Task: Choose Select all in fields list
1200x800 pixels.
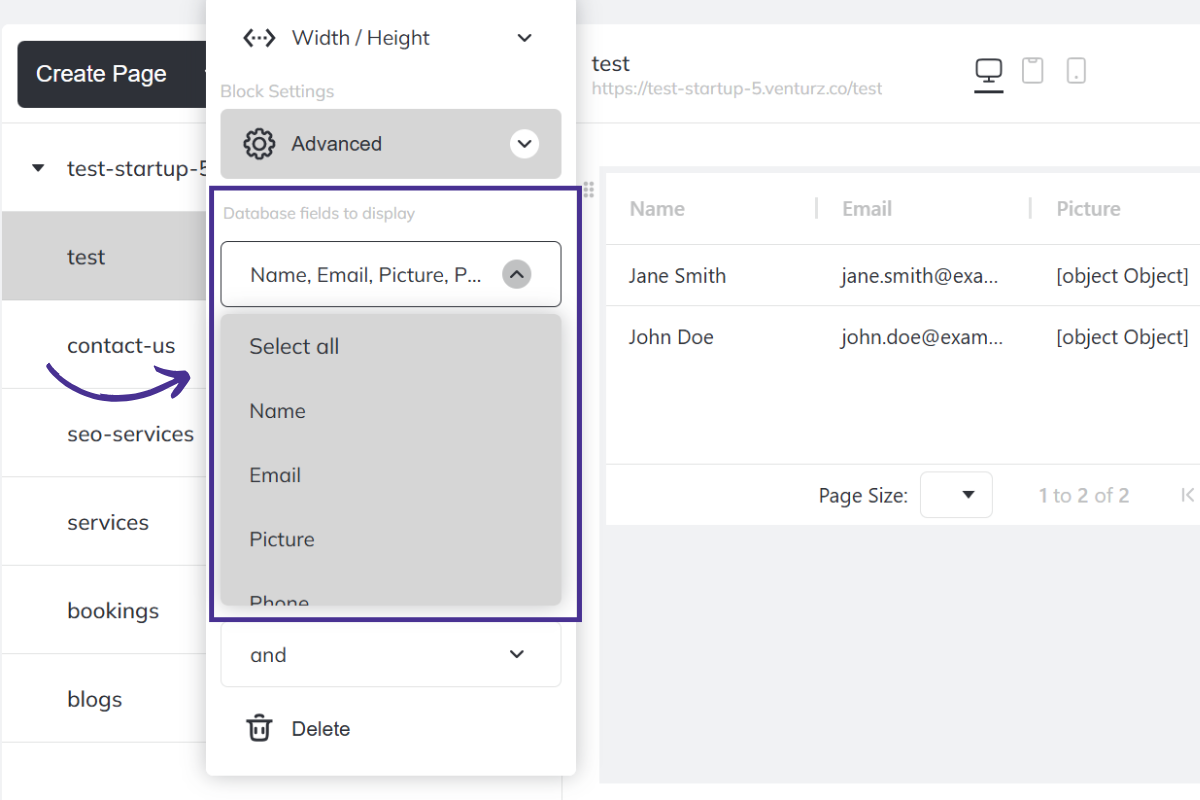Action: [294, 347]
